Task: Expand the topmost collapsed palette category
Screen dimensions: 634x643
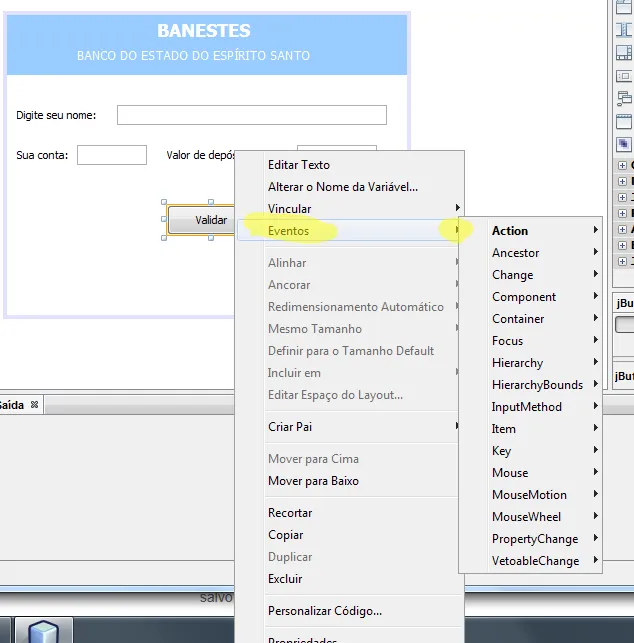Action: (622, 165)
